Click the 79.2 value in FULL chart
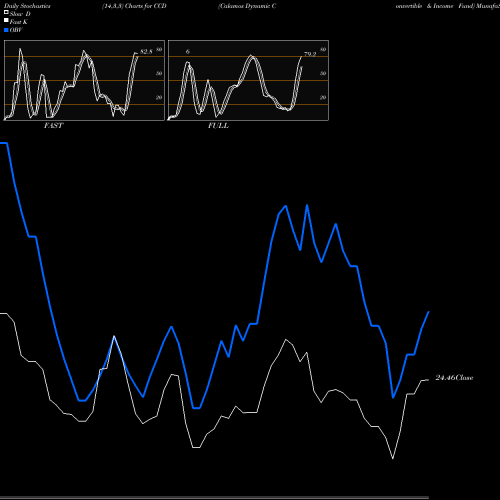 pyautogui.click(x=310, y=54)
